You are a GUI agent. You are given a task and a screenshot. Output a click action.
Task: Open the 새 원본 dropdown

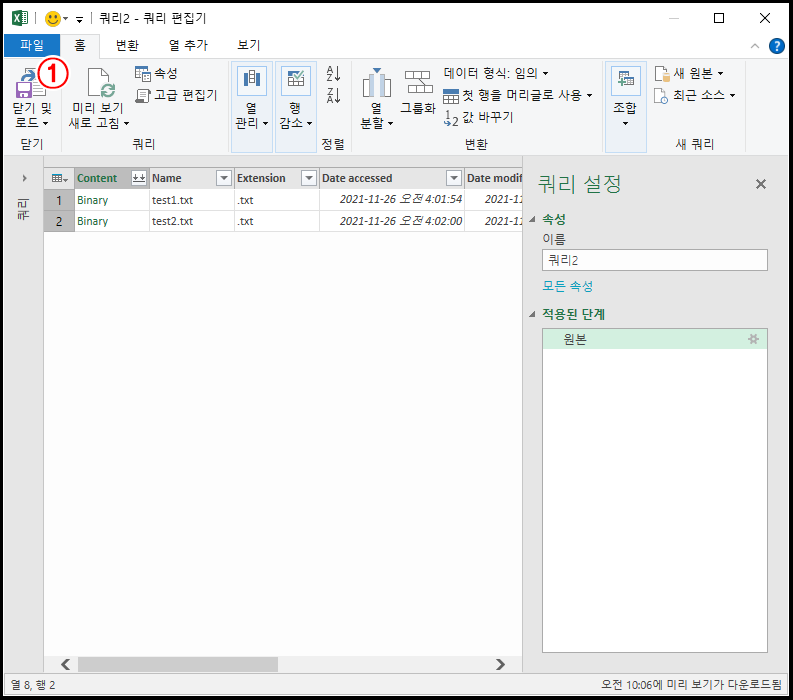tap(689, 73)
